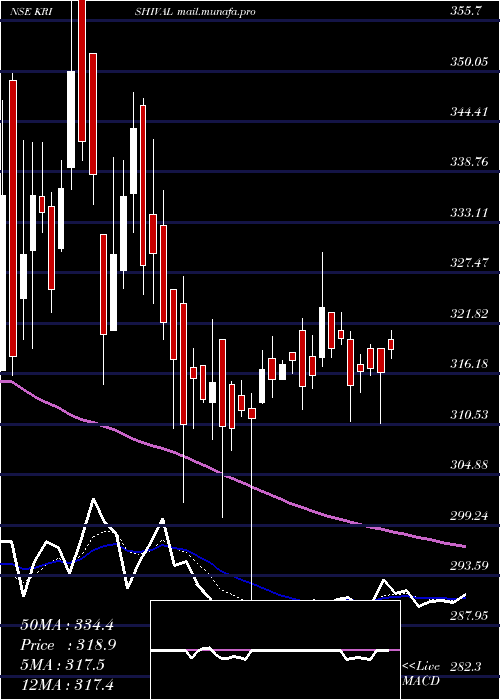Image resolution: width=500 pixels, height=700 pixels.
Task: Click the 293.59 price axis label
Action: [469, 567]
